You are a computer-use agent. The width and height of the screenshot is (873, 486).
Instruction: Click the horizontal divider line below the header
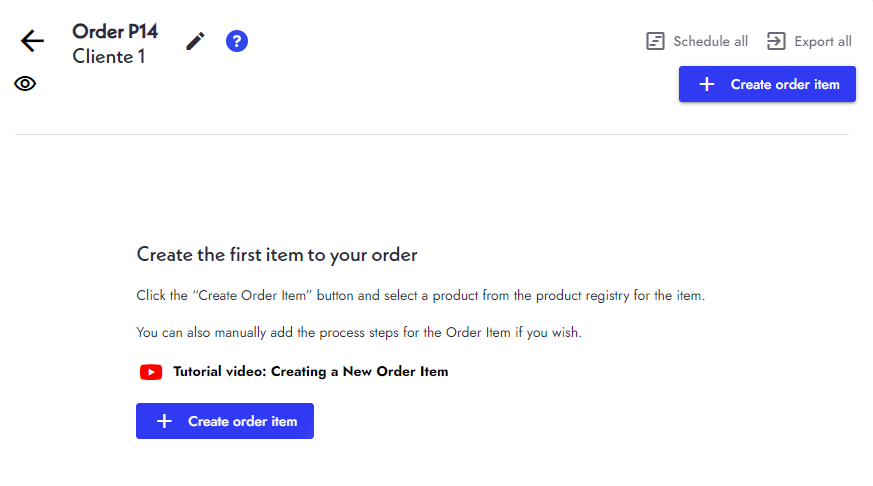pyautogui.click(x=432, y=134)
